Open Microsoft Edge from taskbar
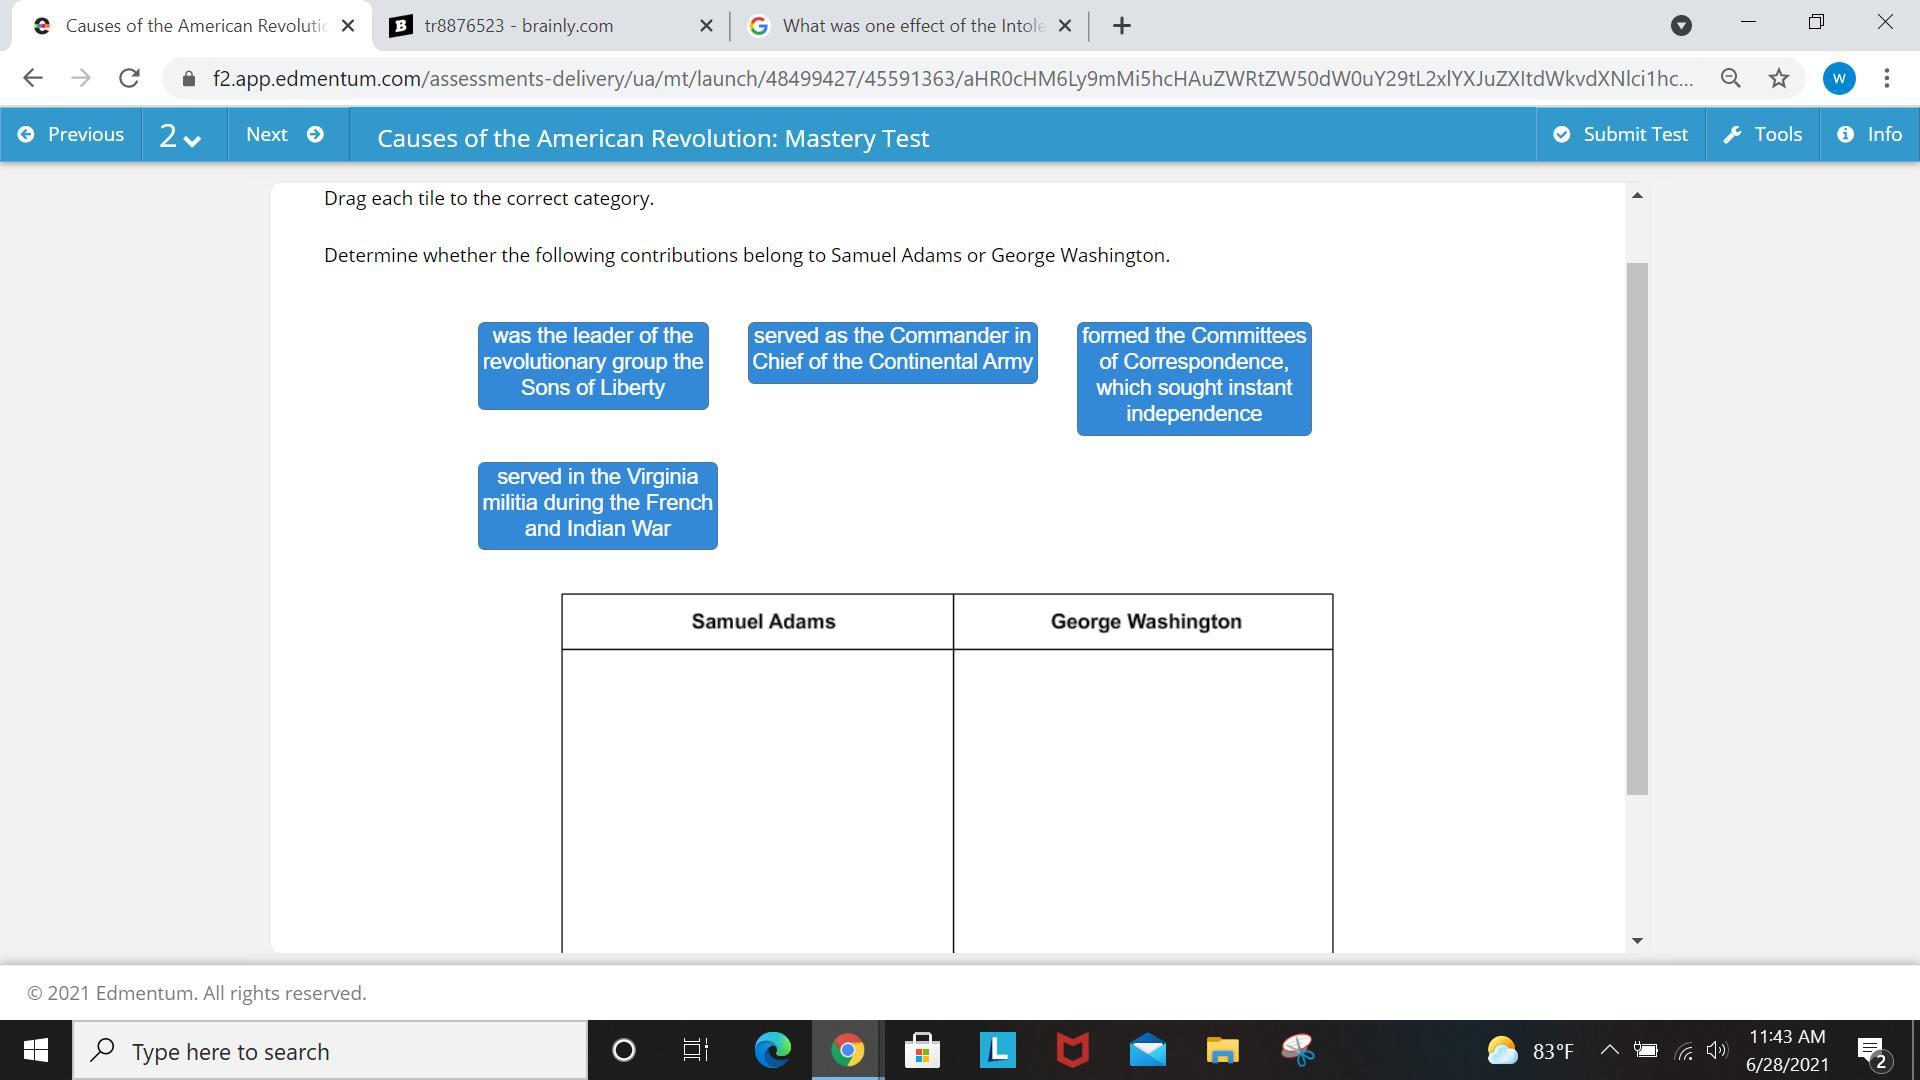Viewport: 1920px width, 1080px height. (772, 1051)
